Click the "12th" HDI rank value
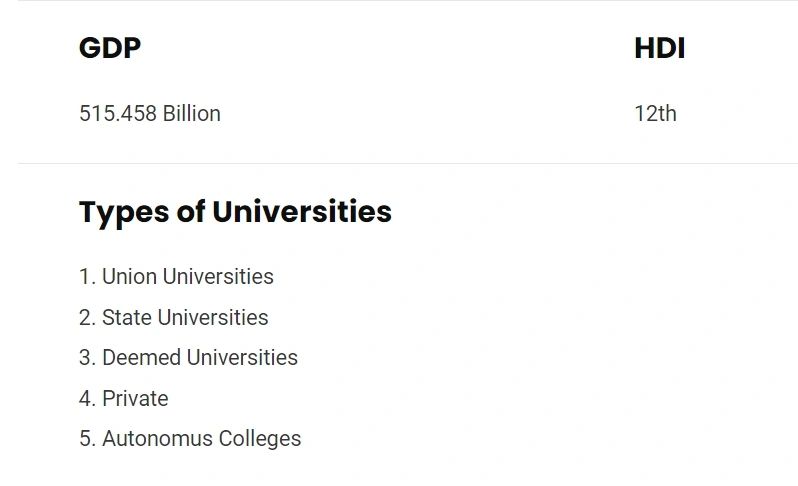This screenshot has height=486, width=798. tap(655, 114)
